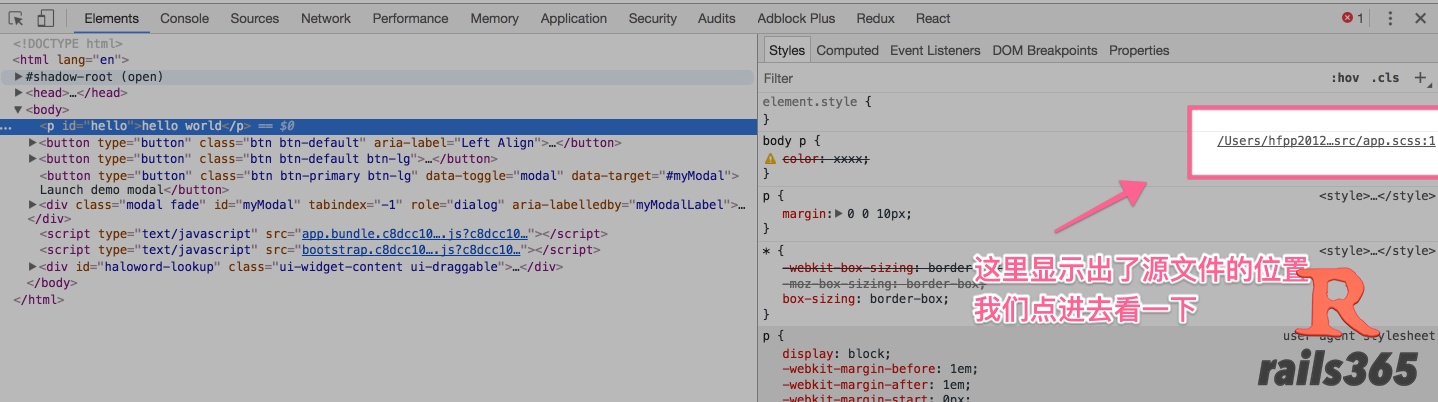Viewport: 1438px width, 402px height.
Task: Click the plus icon to add style rule
Action: [1421, 78]
